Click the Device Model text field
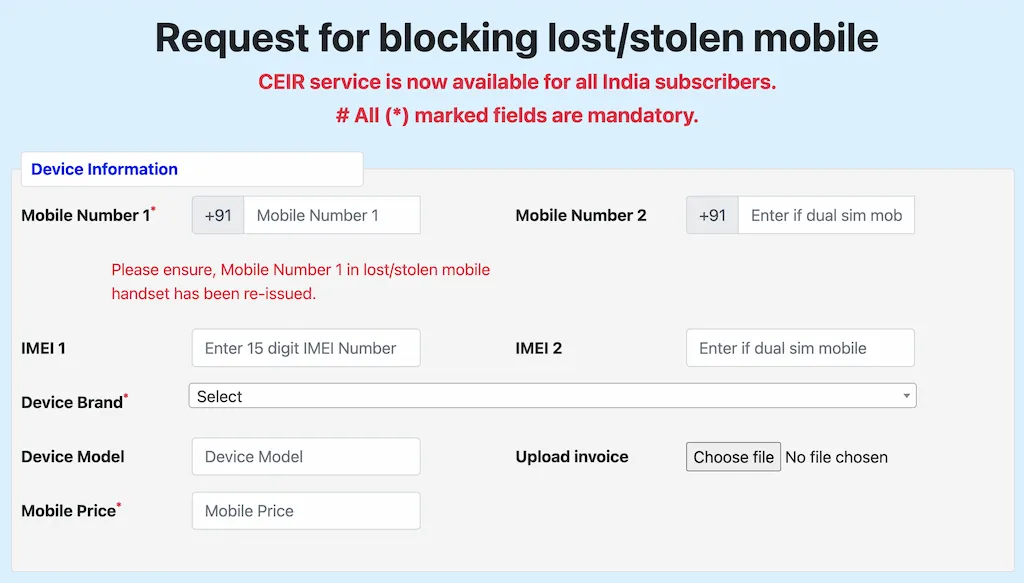 [x=305, y=456]
